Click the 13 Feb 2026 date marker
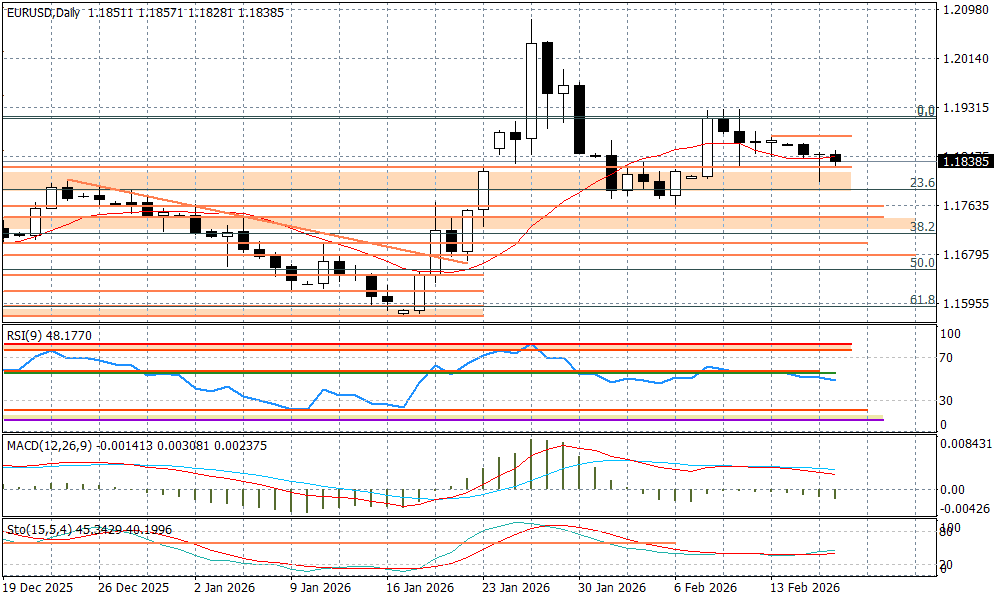This screenshot has height=600, width=1000. 803,587
